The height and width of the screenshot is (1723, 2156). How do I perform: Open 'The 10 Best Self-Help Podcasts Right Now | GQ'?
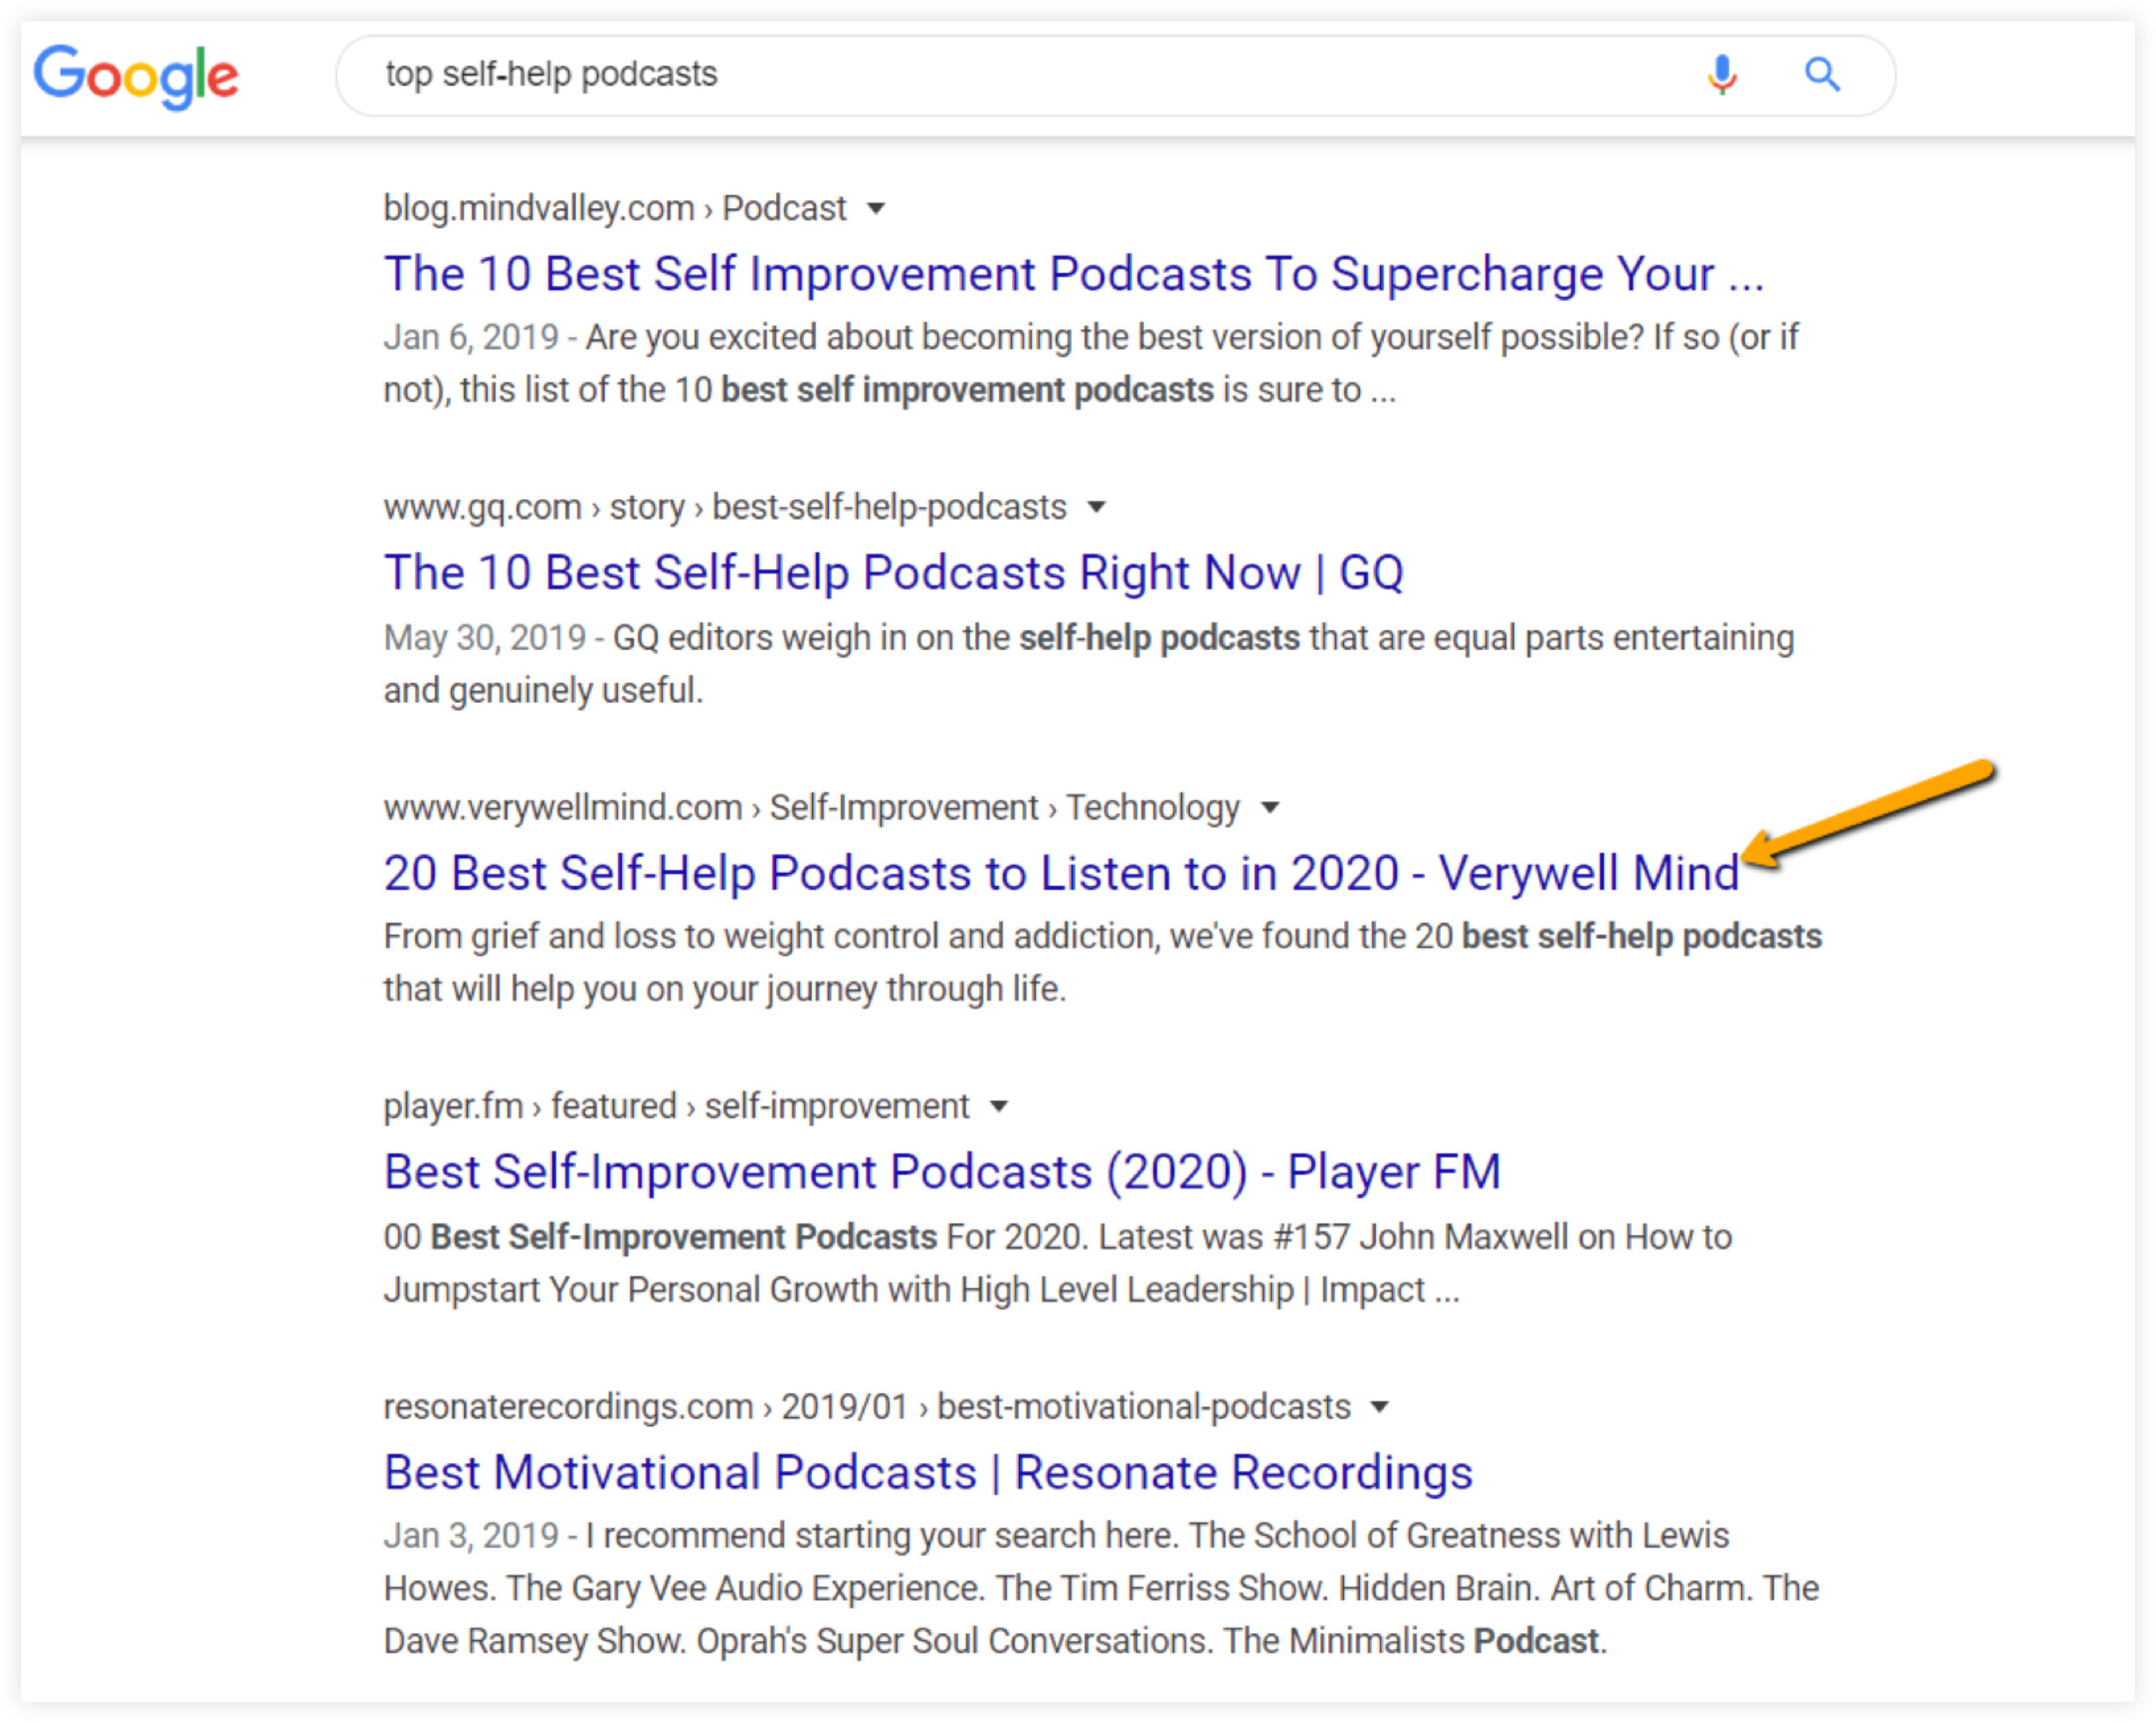click(x=894, y=573)
